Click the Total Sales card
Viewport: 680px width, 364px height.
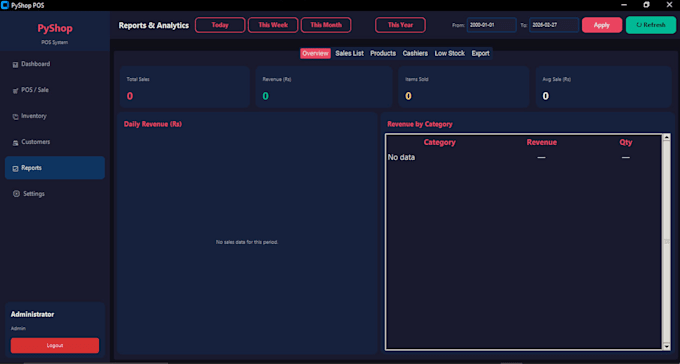coord(185,87)
